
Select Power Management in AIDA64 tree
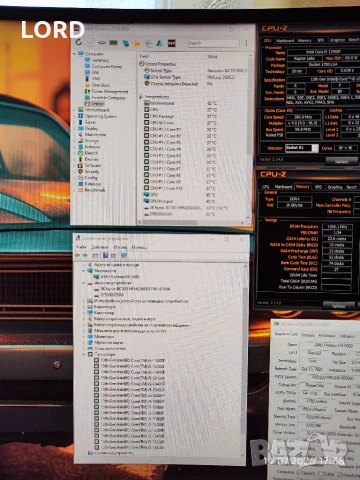[110, 91]
